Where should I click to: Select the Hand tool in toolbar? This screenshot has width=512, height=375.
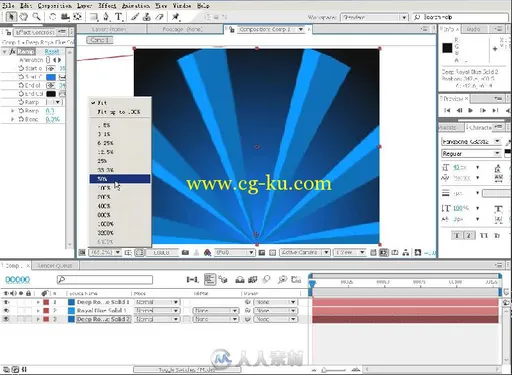pos(24,16)
